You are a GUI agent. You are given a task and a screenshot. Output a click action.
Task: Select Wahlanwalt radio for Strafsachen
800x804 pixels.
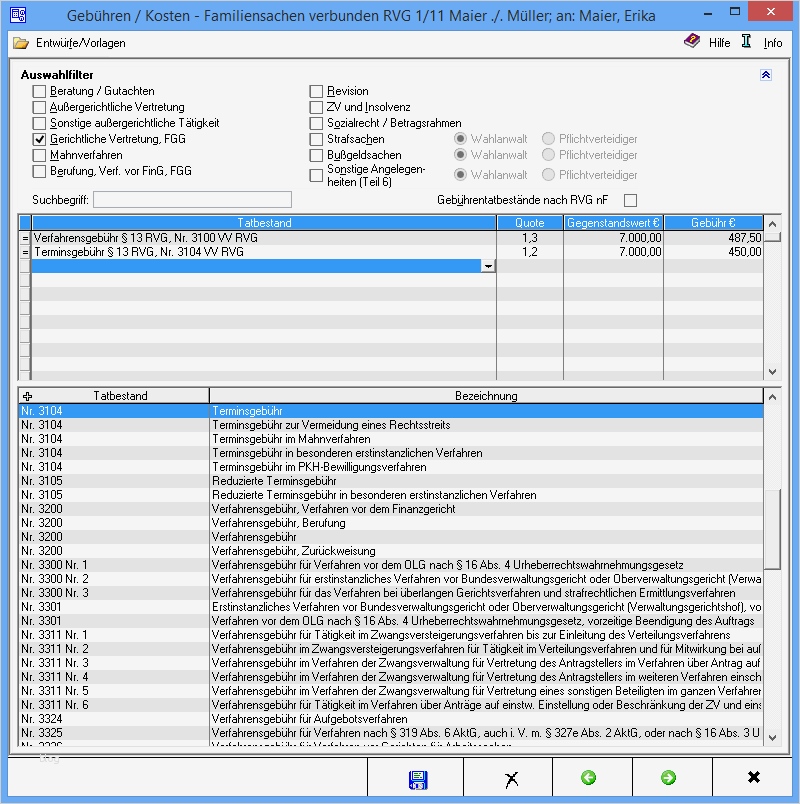[461, 138]
